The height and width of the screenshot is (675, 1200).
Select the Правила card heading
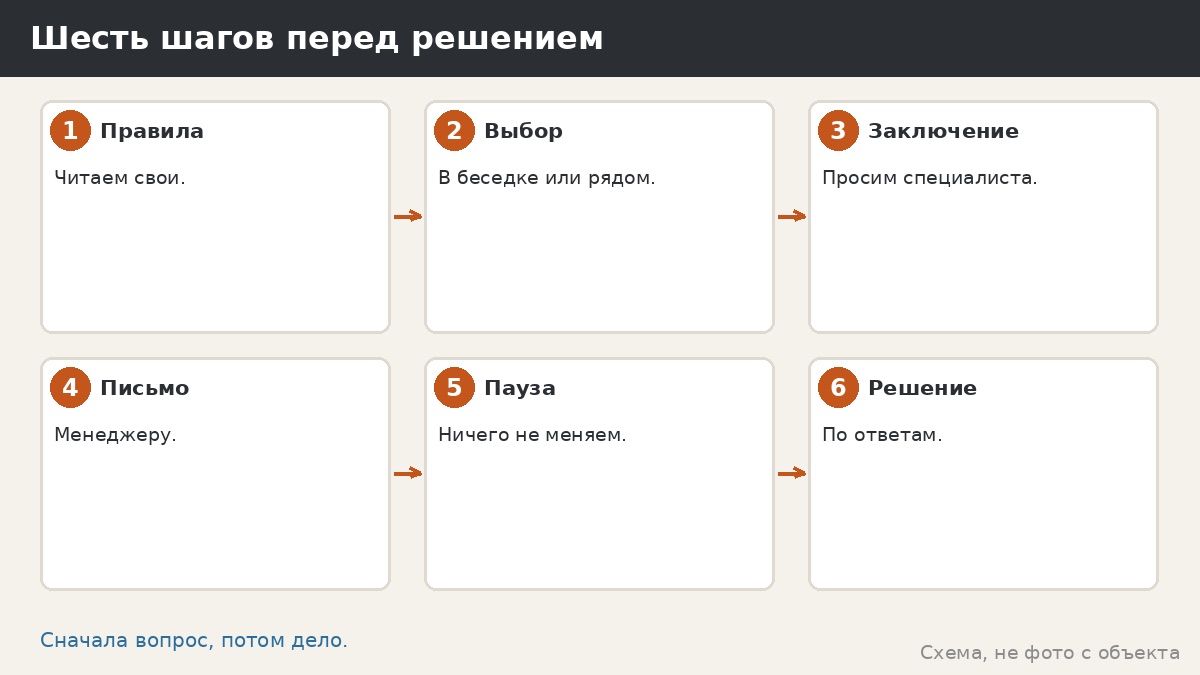click(152, 131)
